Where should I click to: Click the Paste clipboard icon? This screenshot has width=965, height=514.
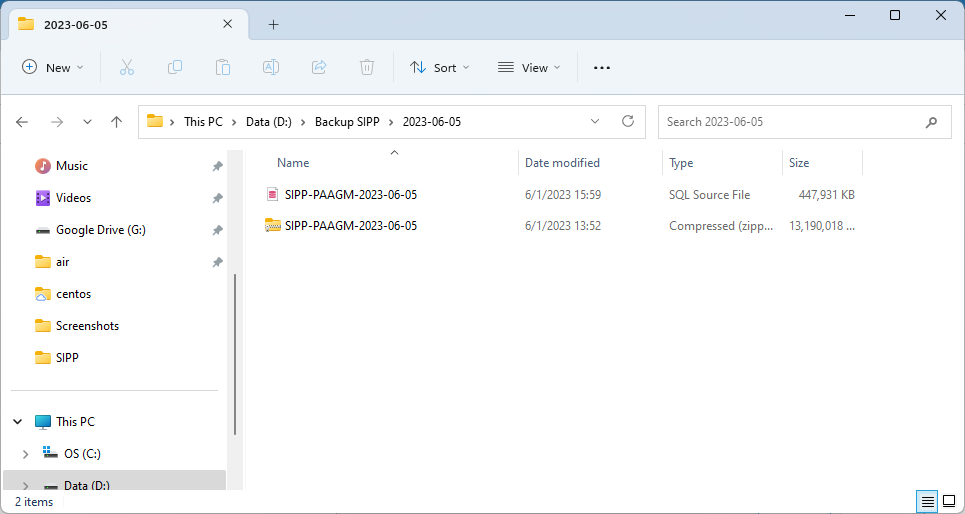223,68
